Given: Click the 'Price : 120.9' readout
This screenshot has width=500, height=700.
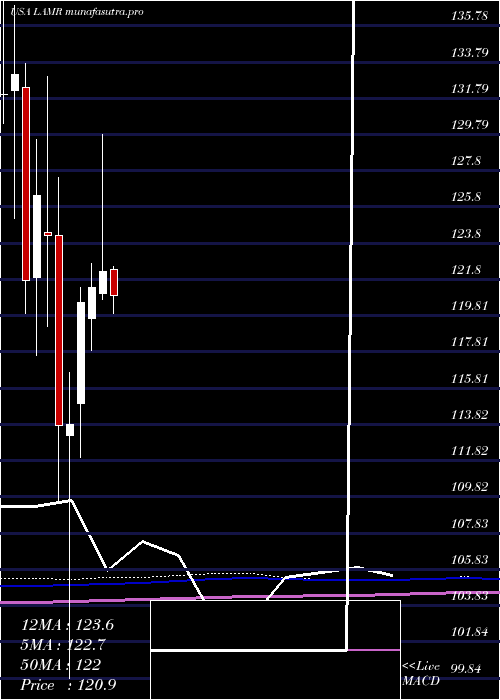Looking at the screenshot, I should tap(68, 685).
